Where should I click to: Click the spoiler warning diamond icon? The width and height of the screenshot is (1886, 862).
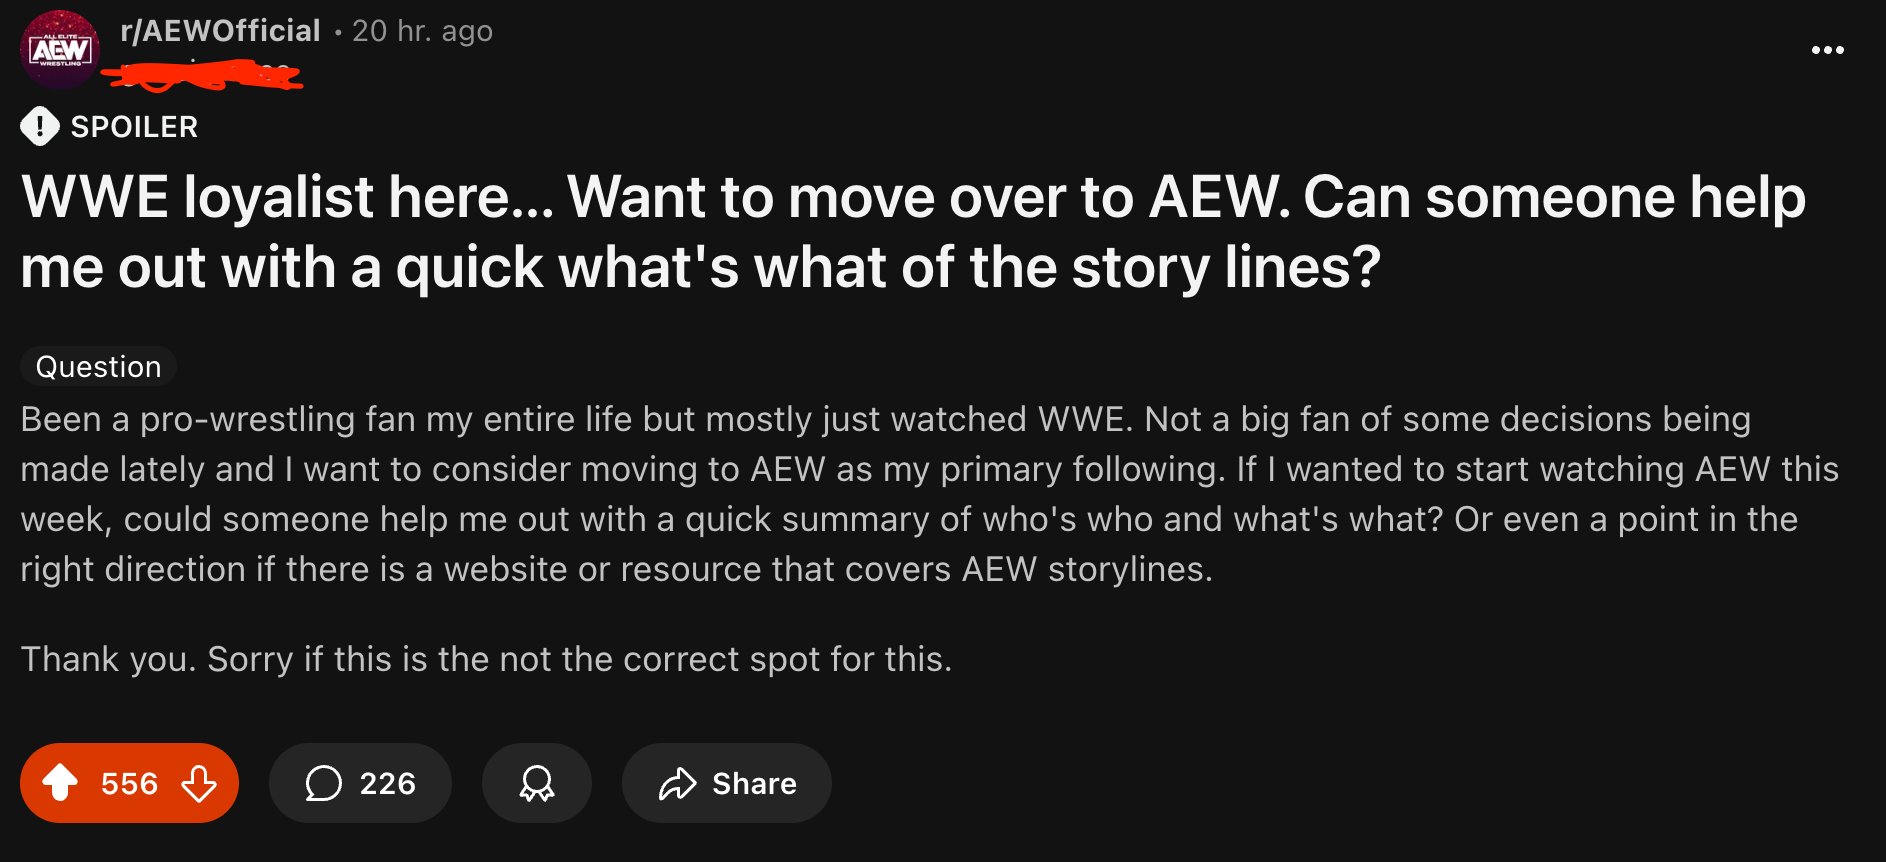coord(40,126)
